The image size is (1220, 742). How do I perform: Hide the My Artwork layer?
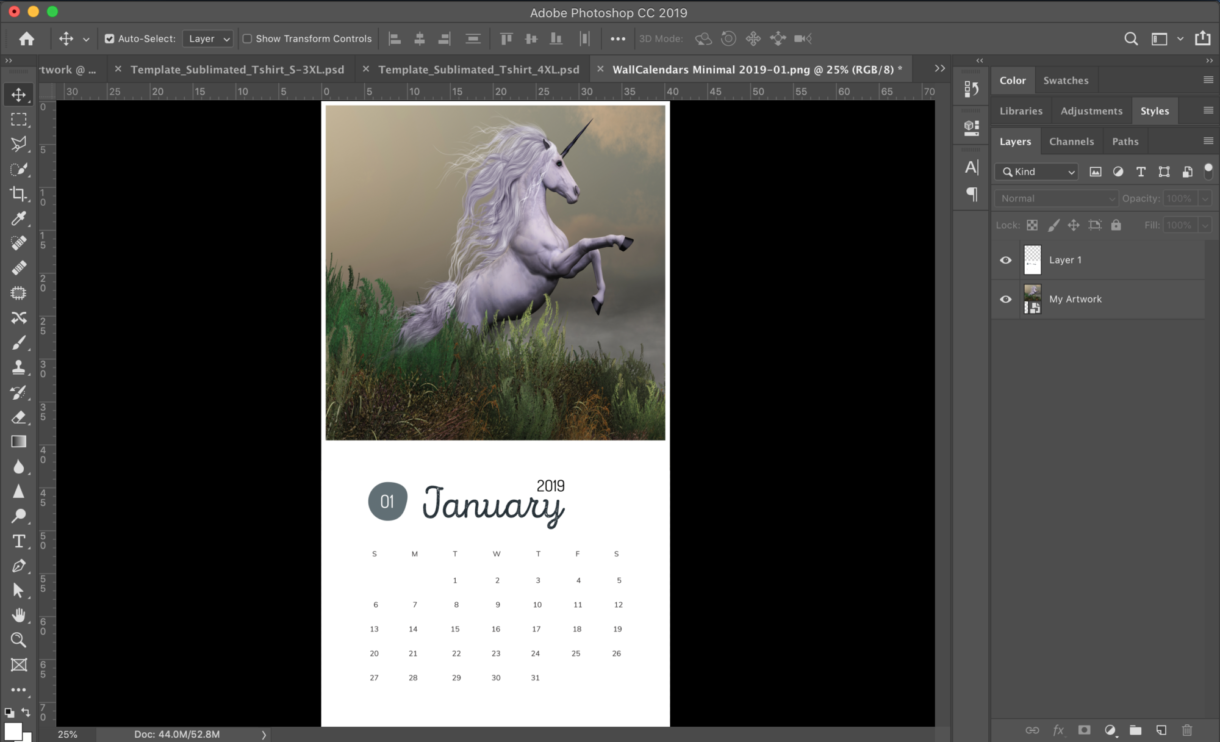[x=1005, y=299]
